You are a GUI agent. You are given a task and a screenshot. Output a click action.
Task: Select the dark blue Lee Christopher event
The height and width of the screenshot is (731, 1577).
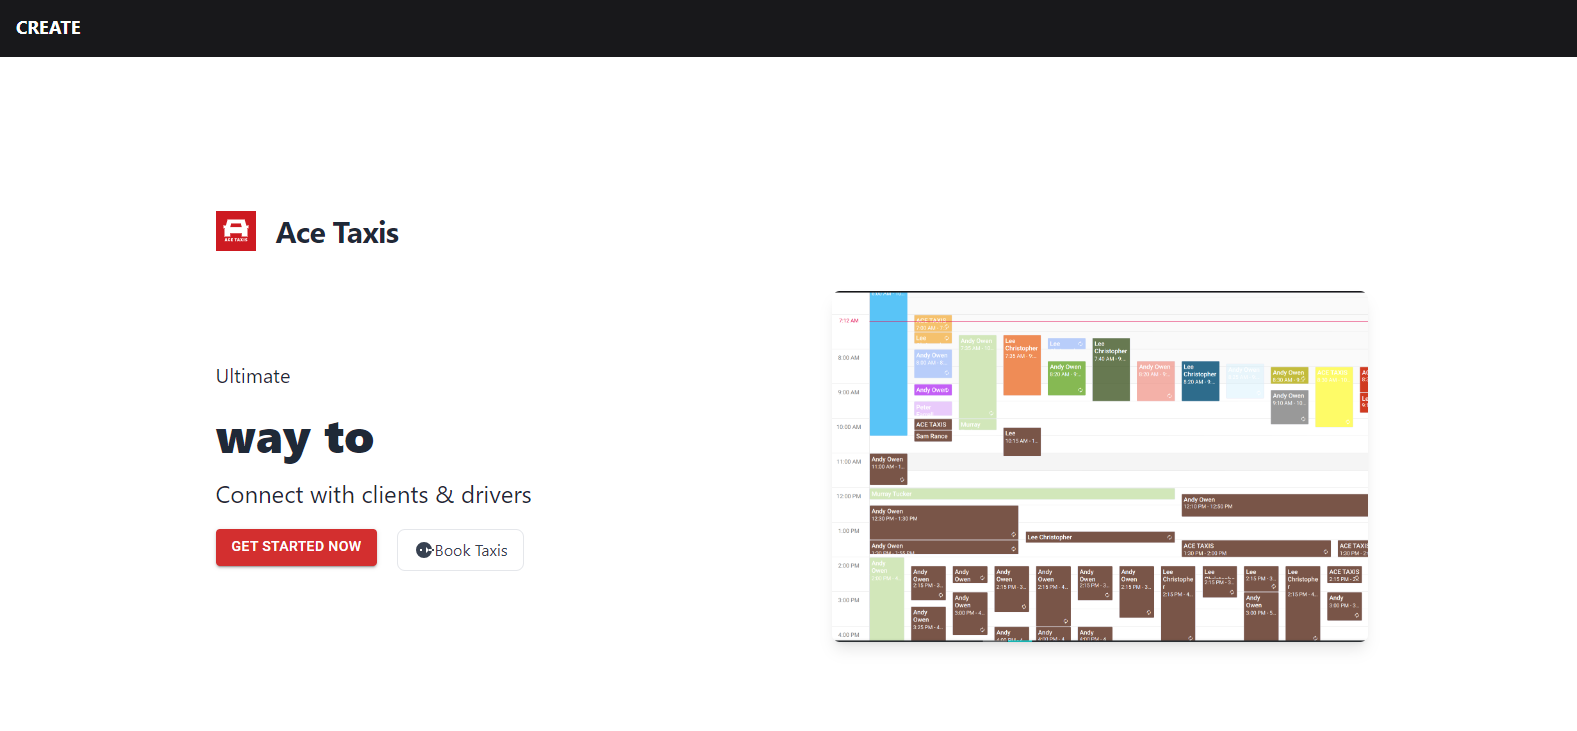[1199, 383]
